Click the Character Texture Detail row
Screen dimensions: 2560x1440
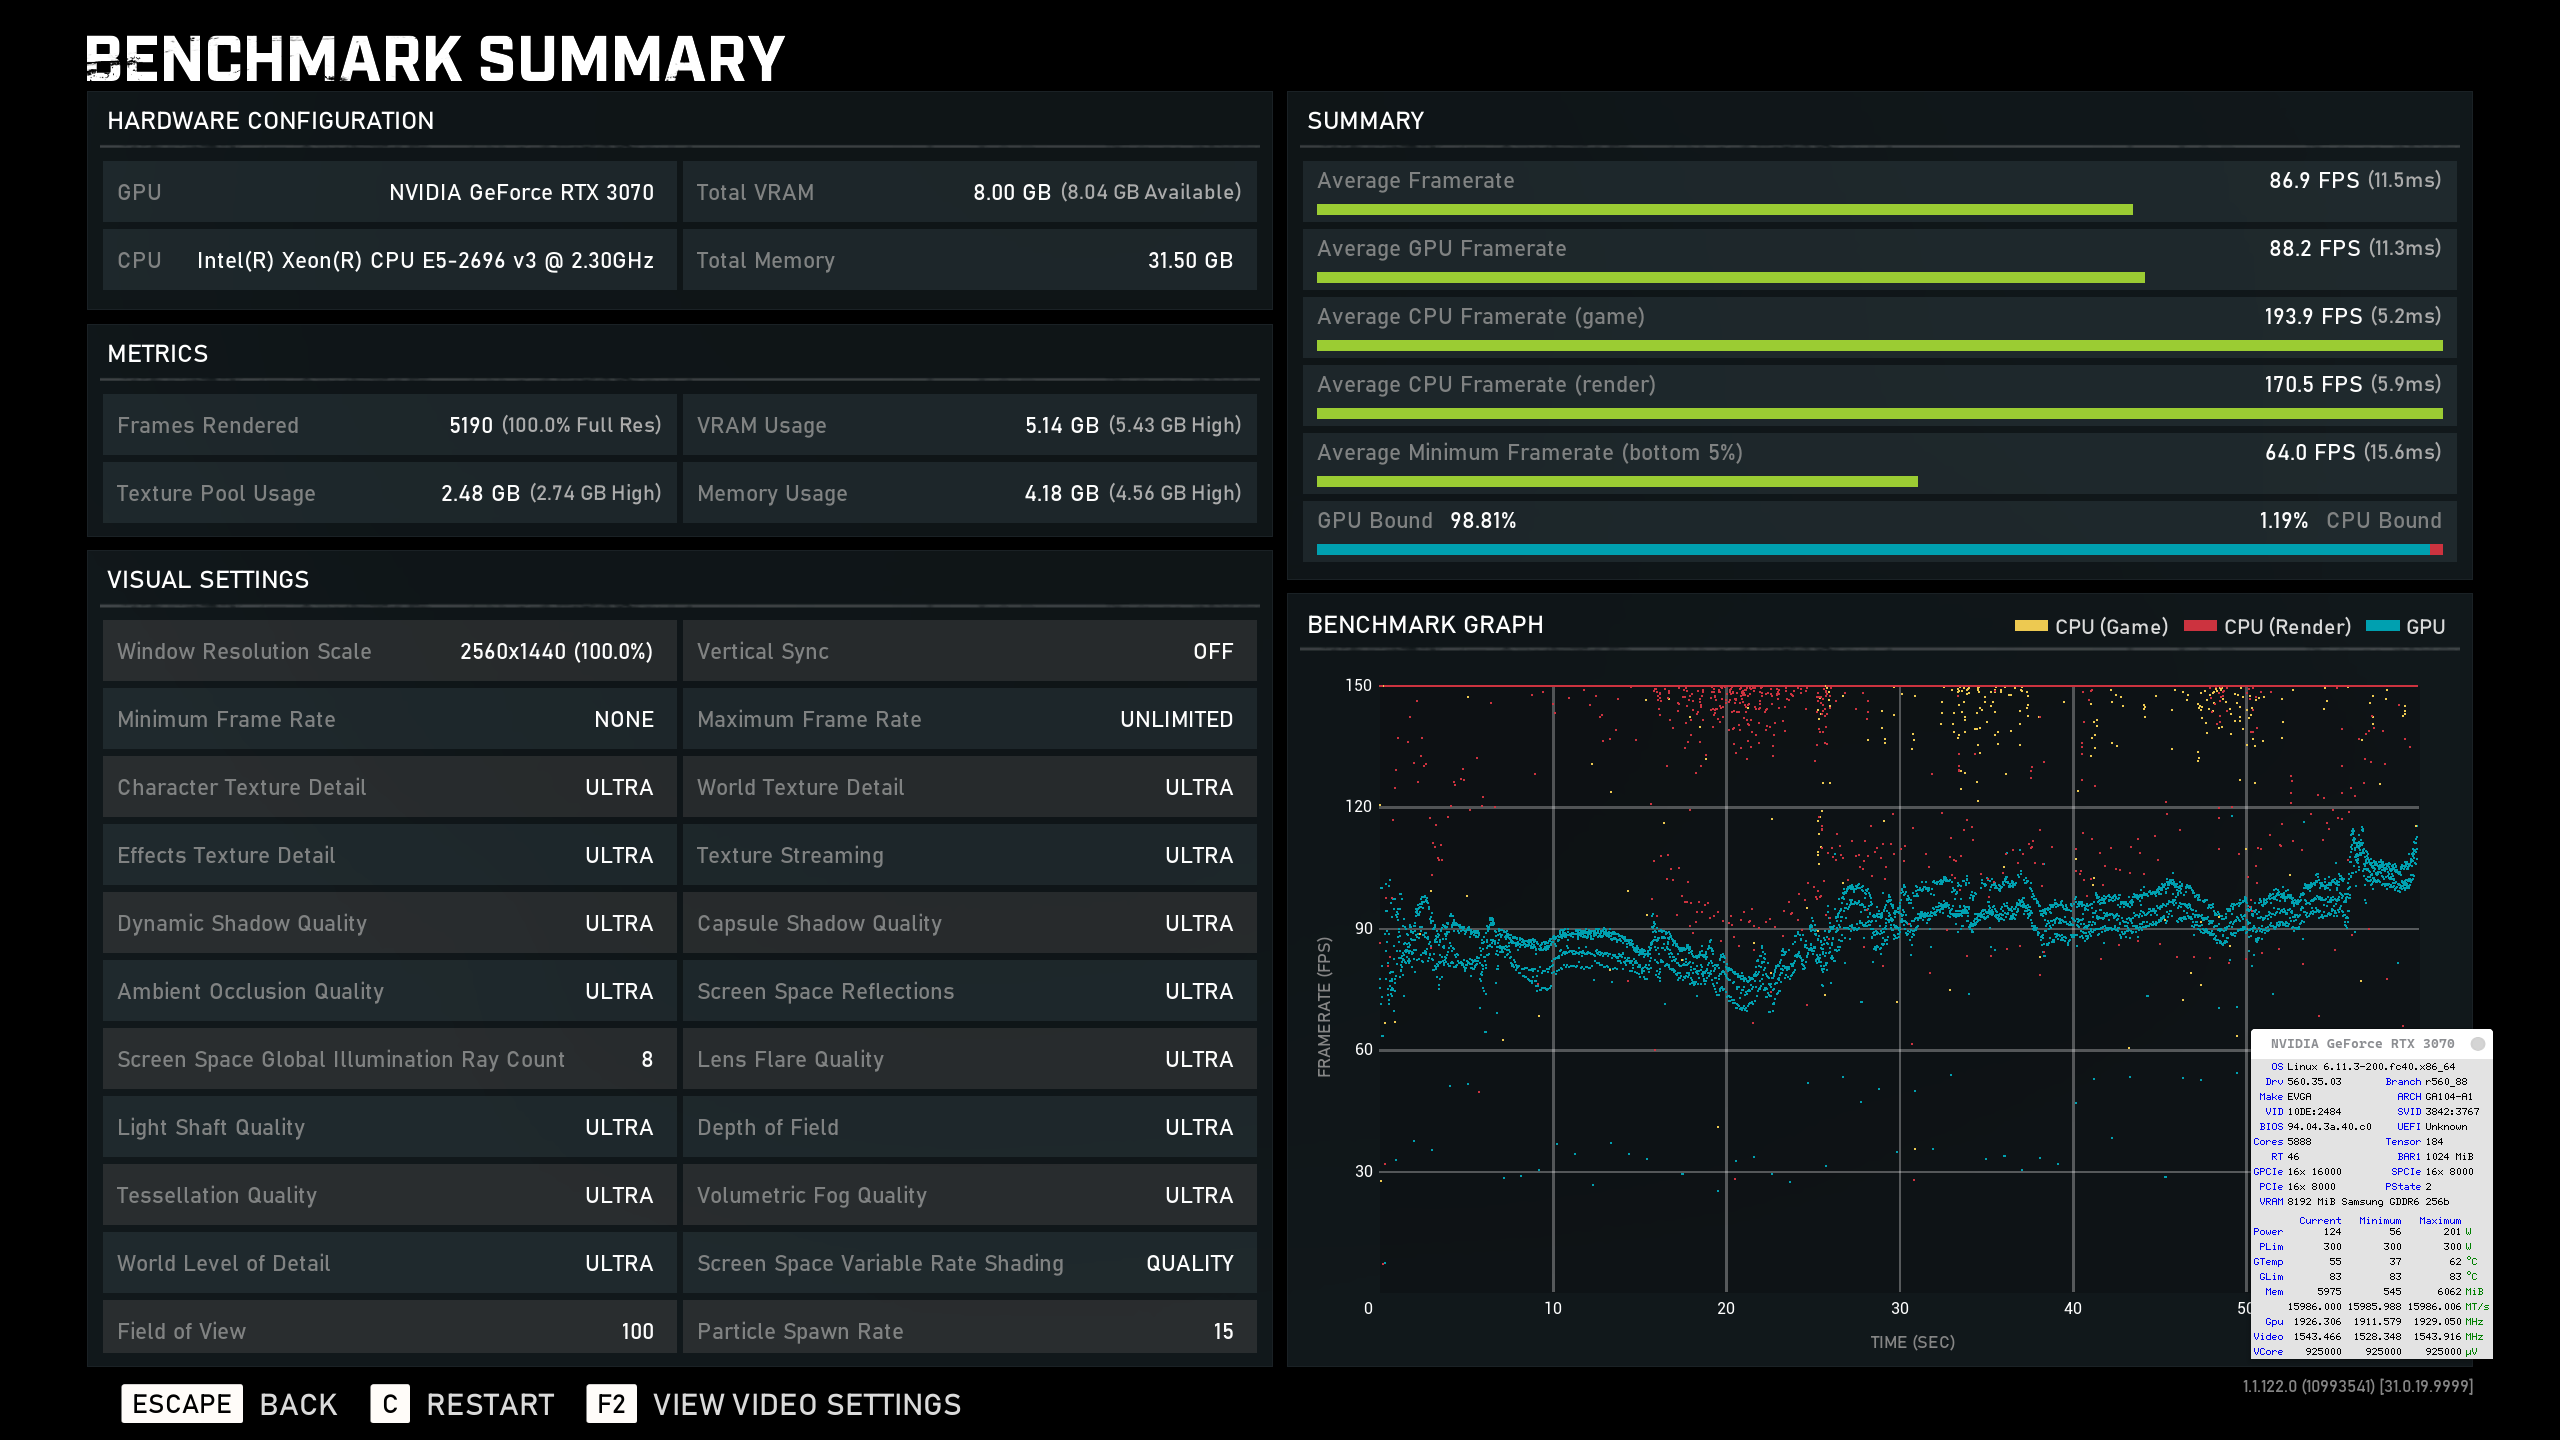389,787
